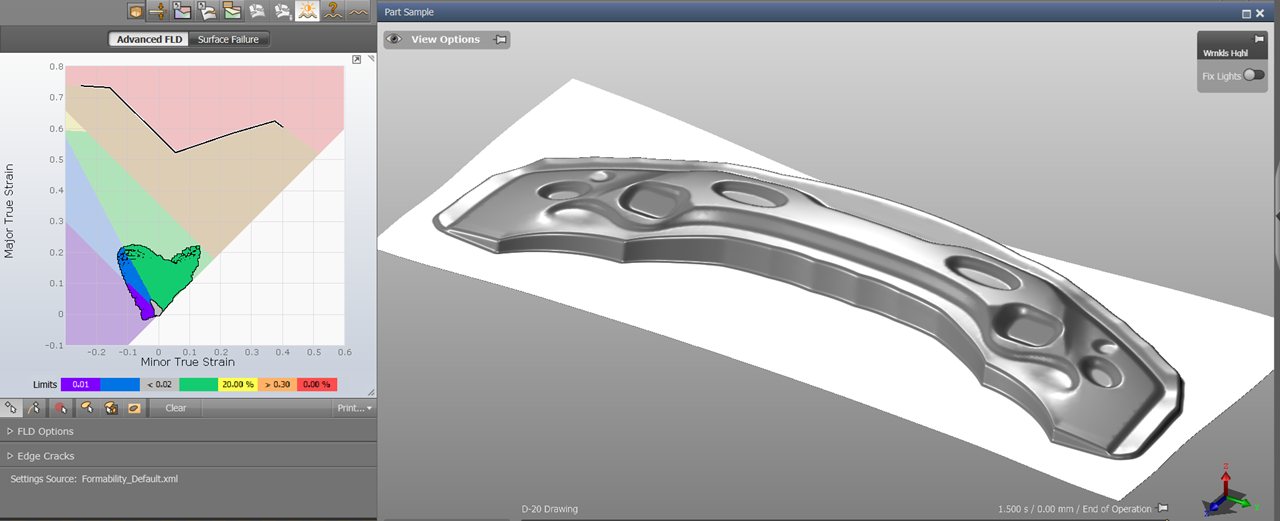Click the Limits label
The image size is (1280, 521).
45,384
